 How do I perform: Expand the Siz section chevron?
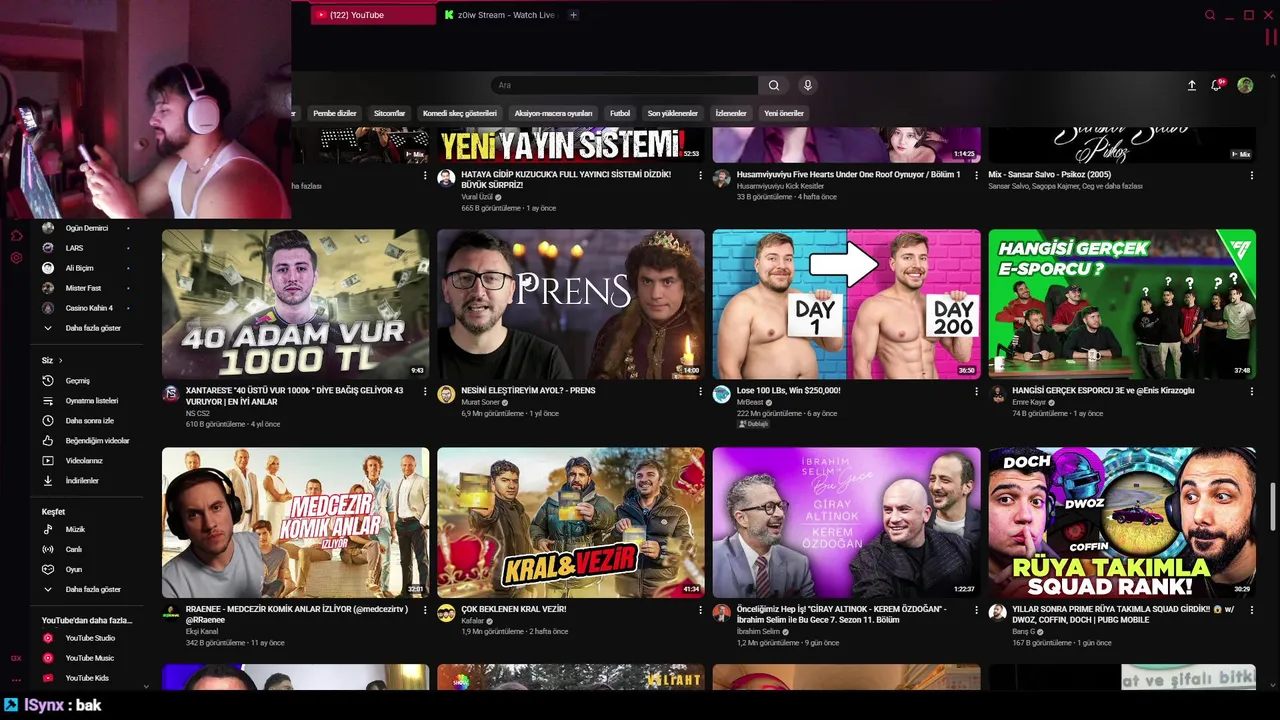60,360
